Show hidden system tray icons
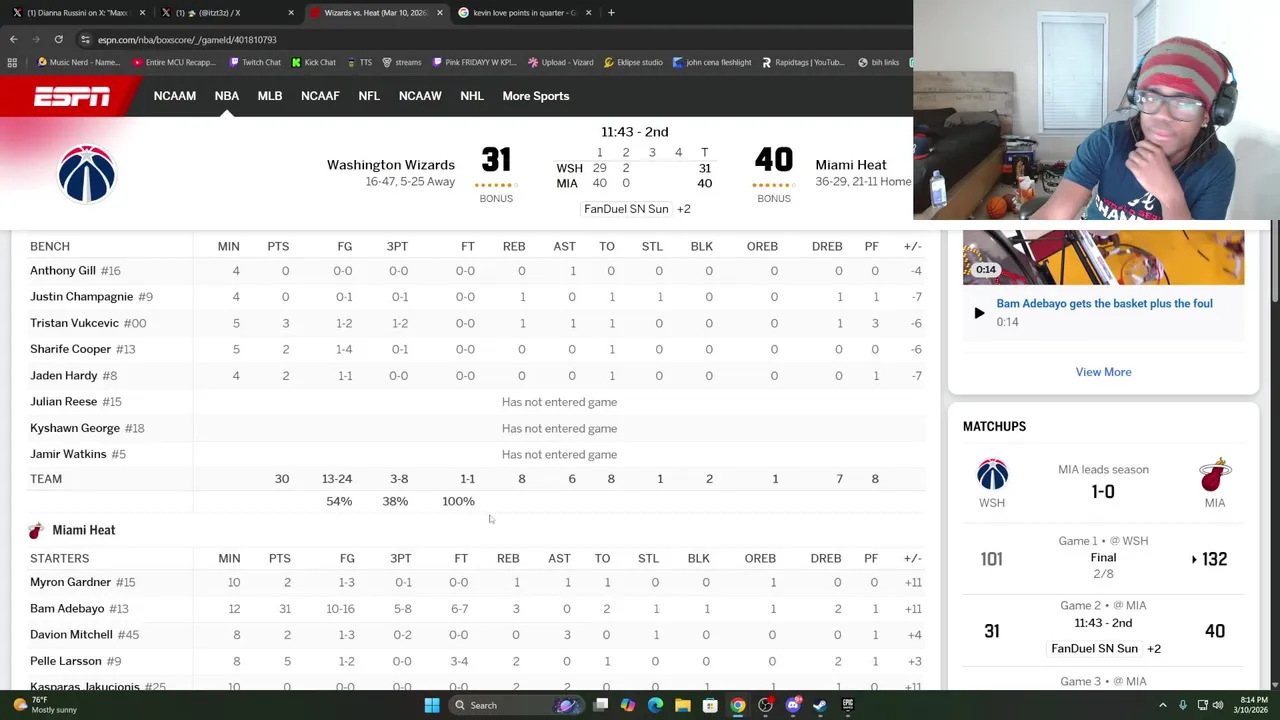The image size is (1280, 720). click(x=1162, y=705)
